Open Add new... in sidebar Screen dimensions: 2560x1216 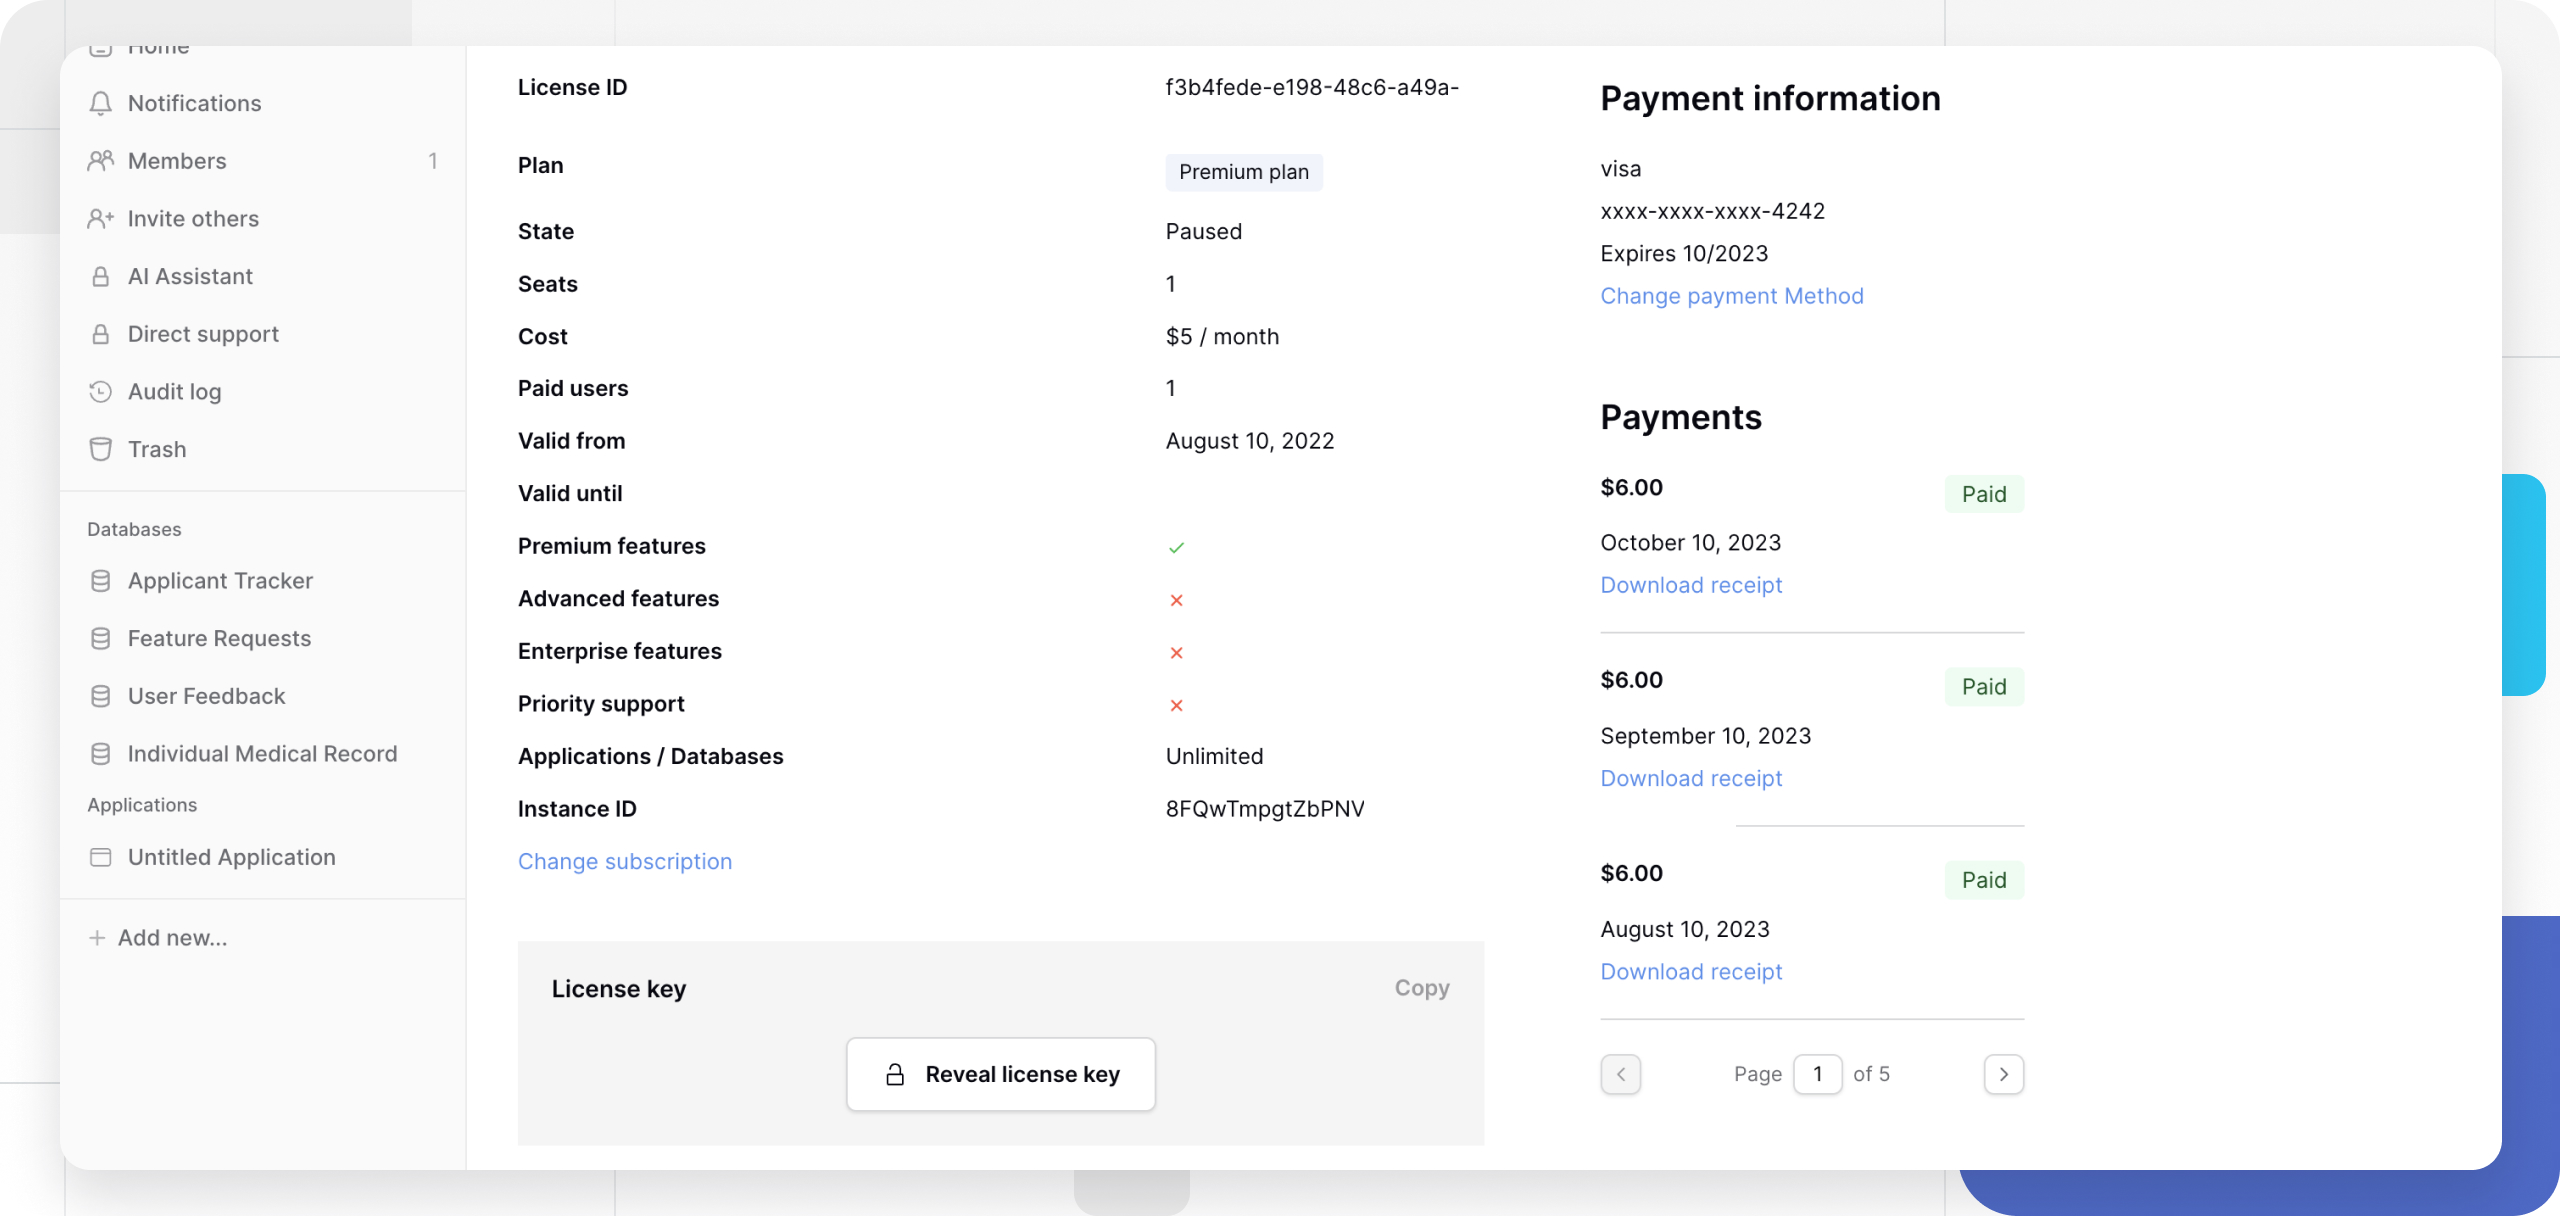coord(172,938)
